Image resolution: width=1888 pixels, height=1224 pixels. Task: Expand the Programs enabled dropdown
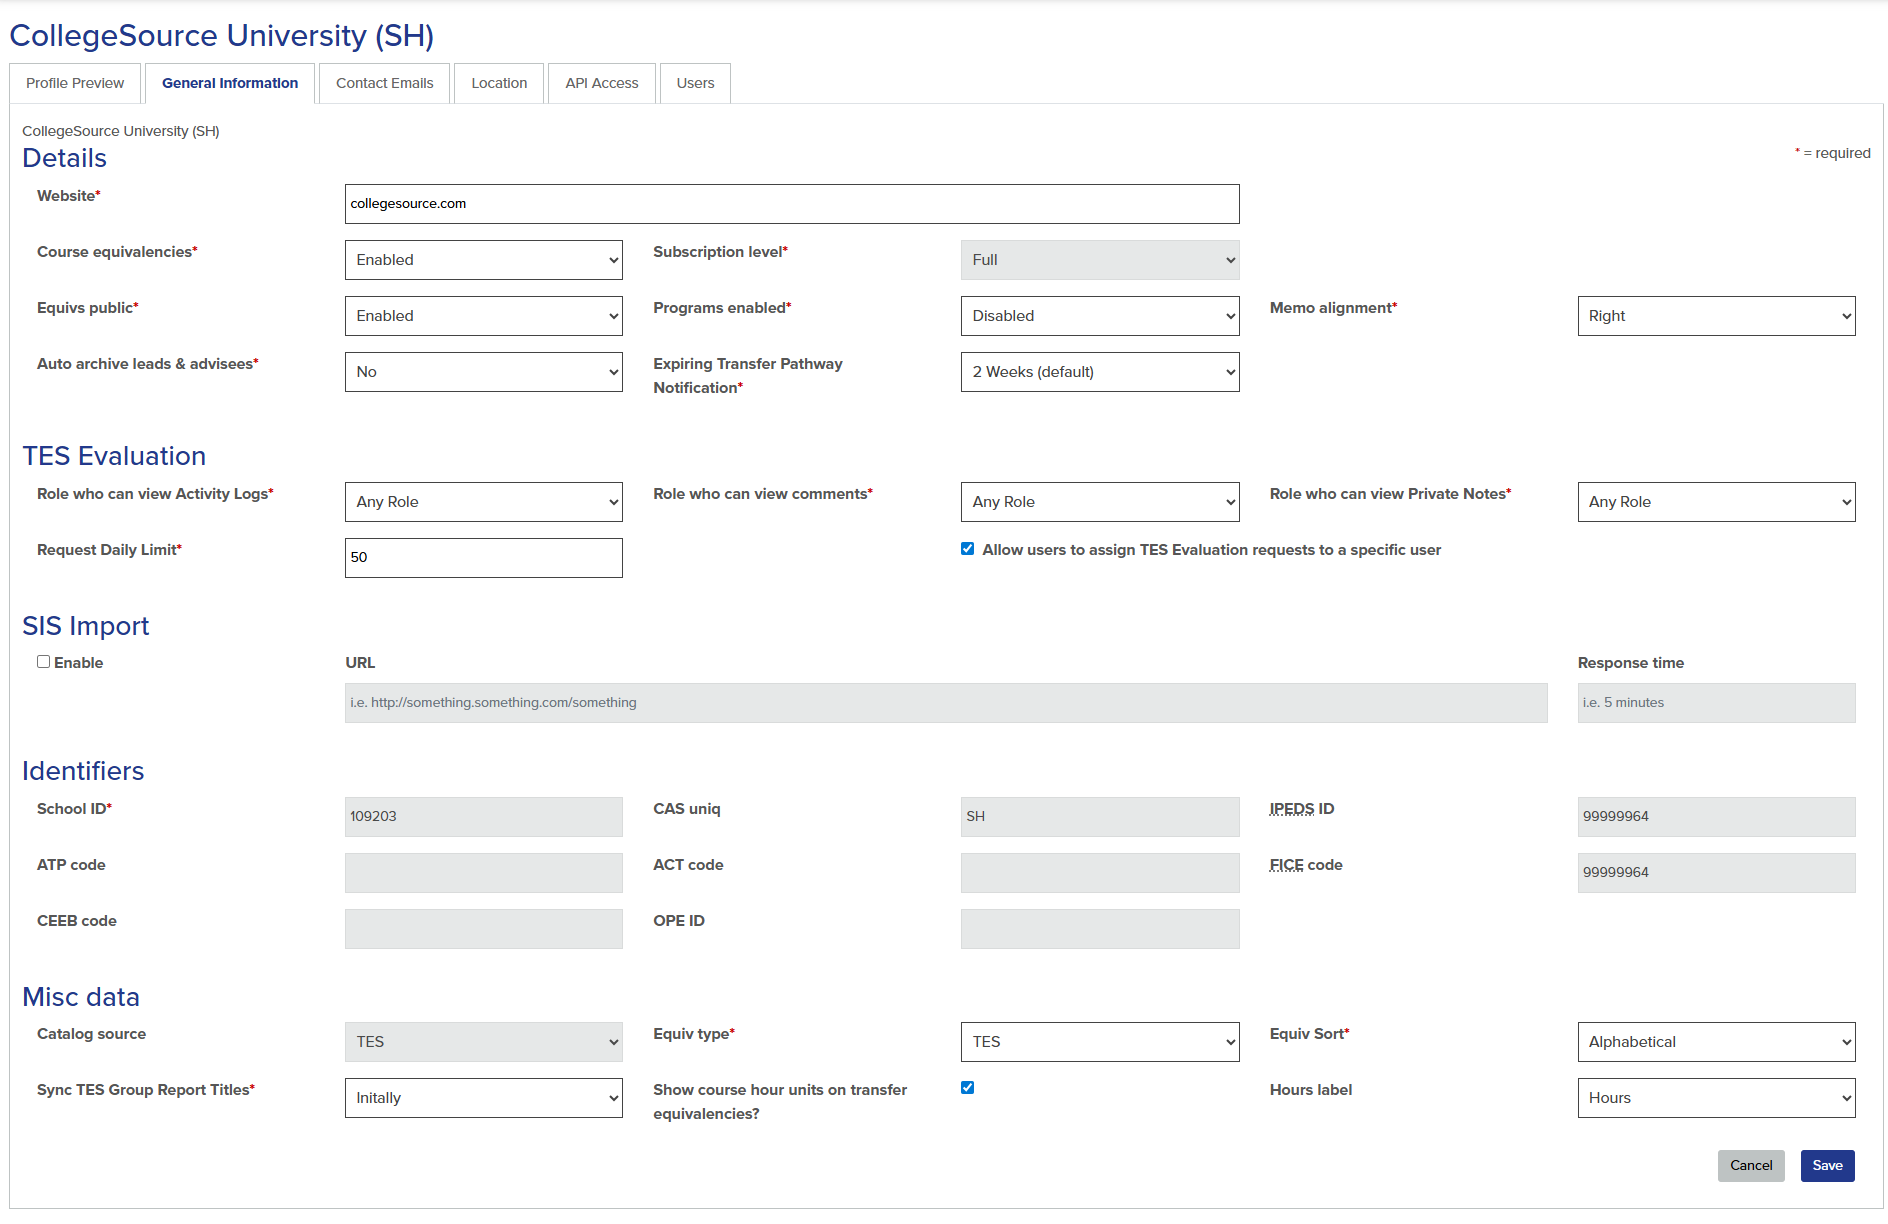pos(1099,315)
